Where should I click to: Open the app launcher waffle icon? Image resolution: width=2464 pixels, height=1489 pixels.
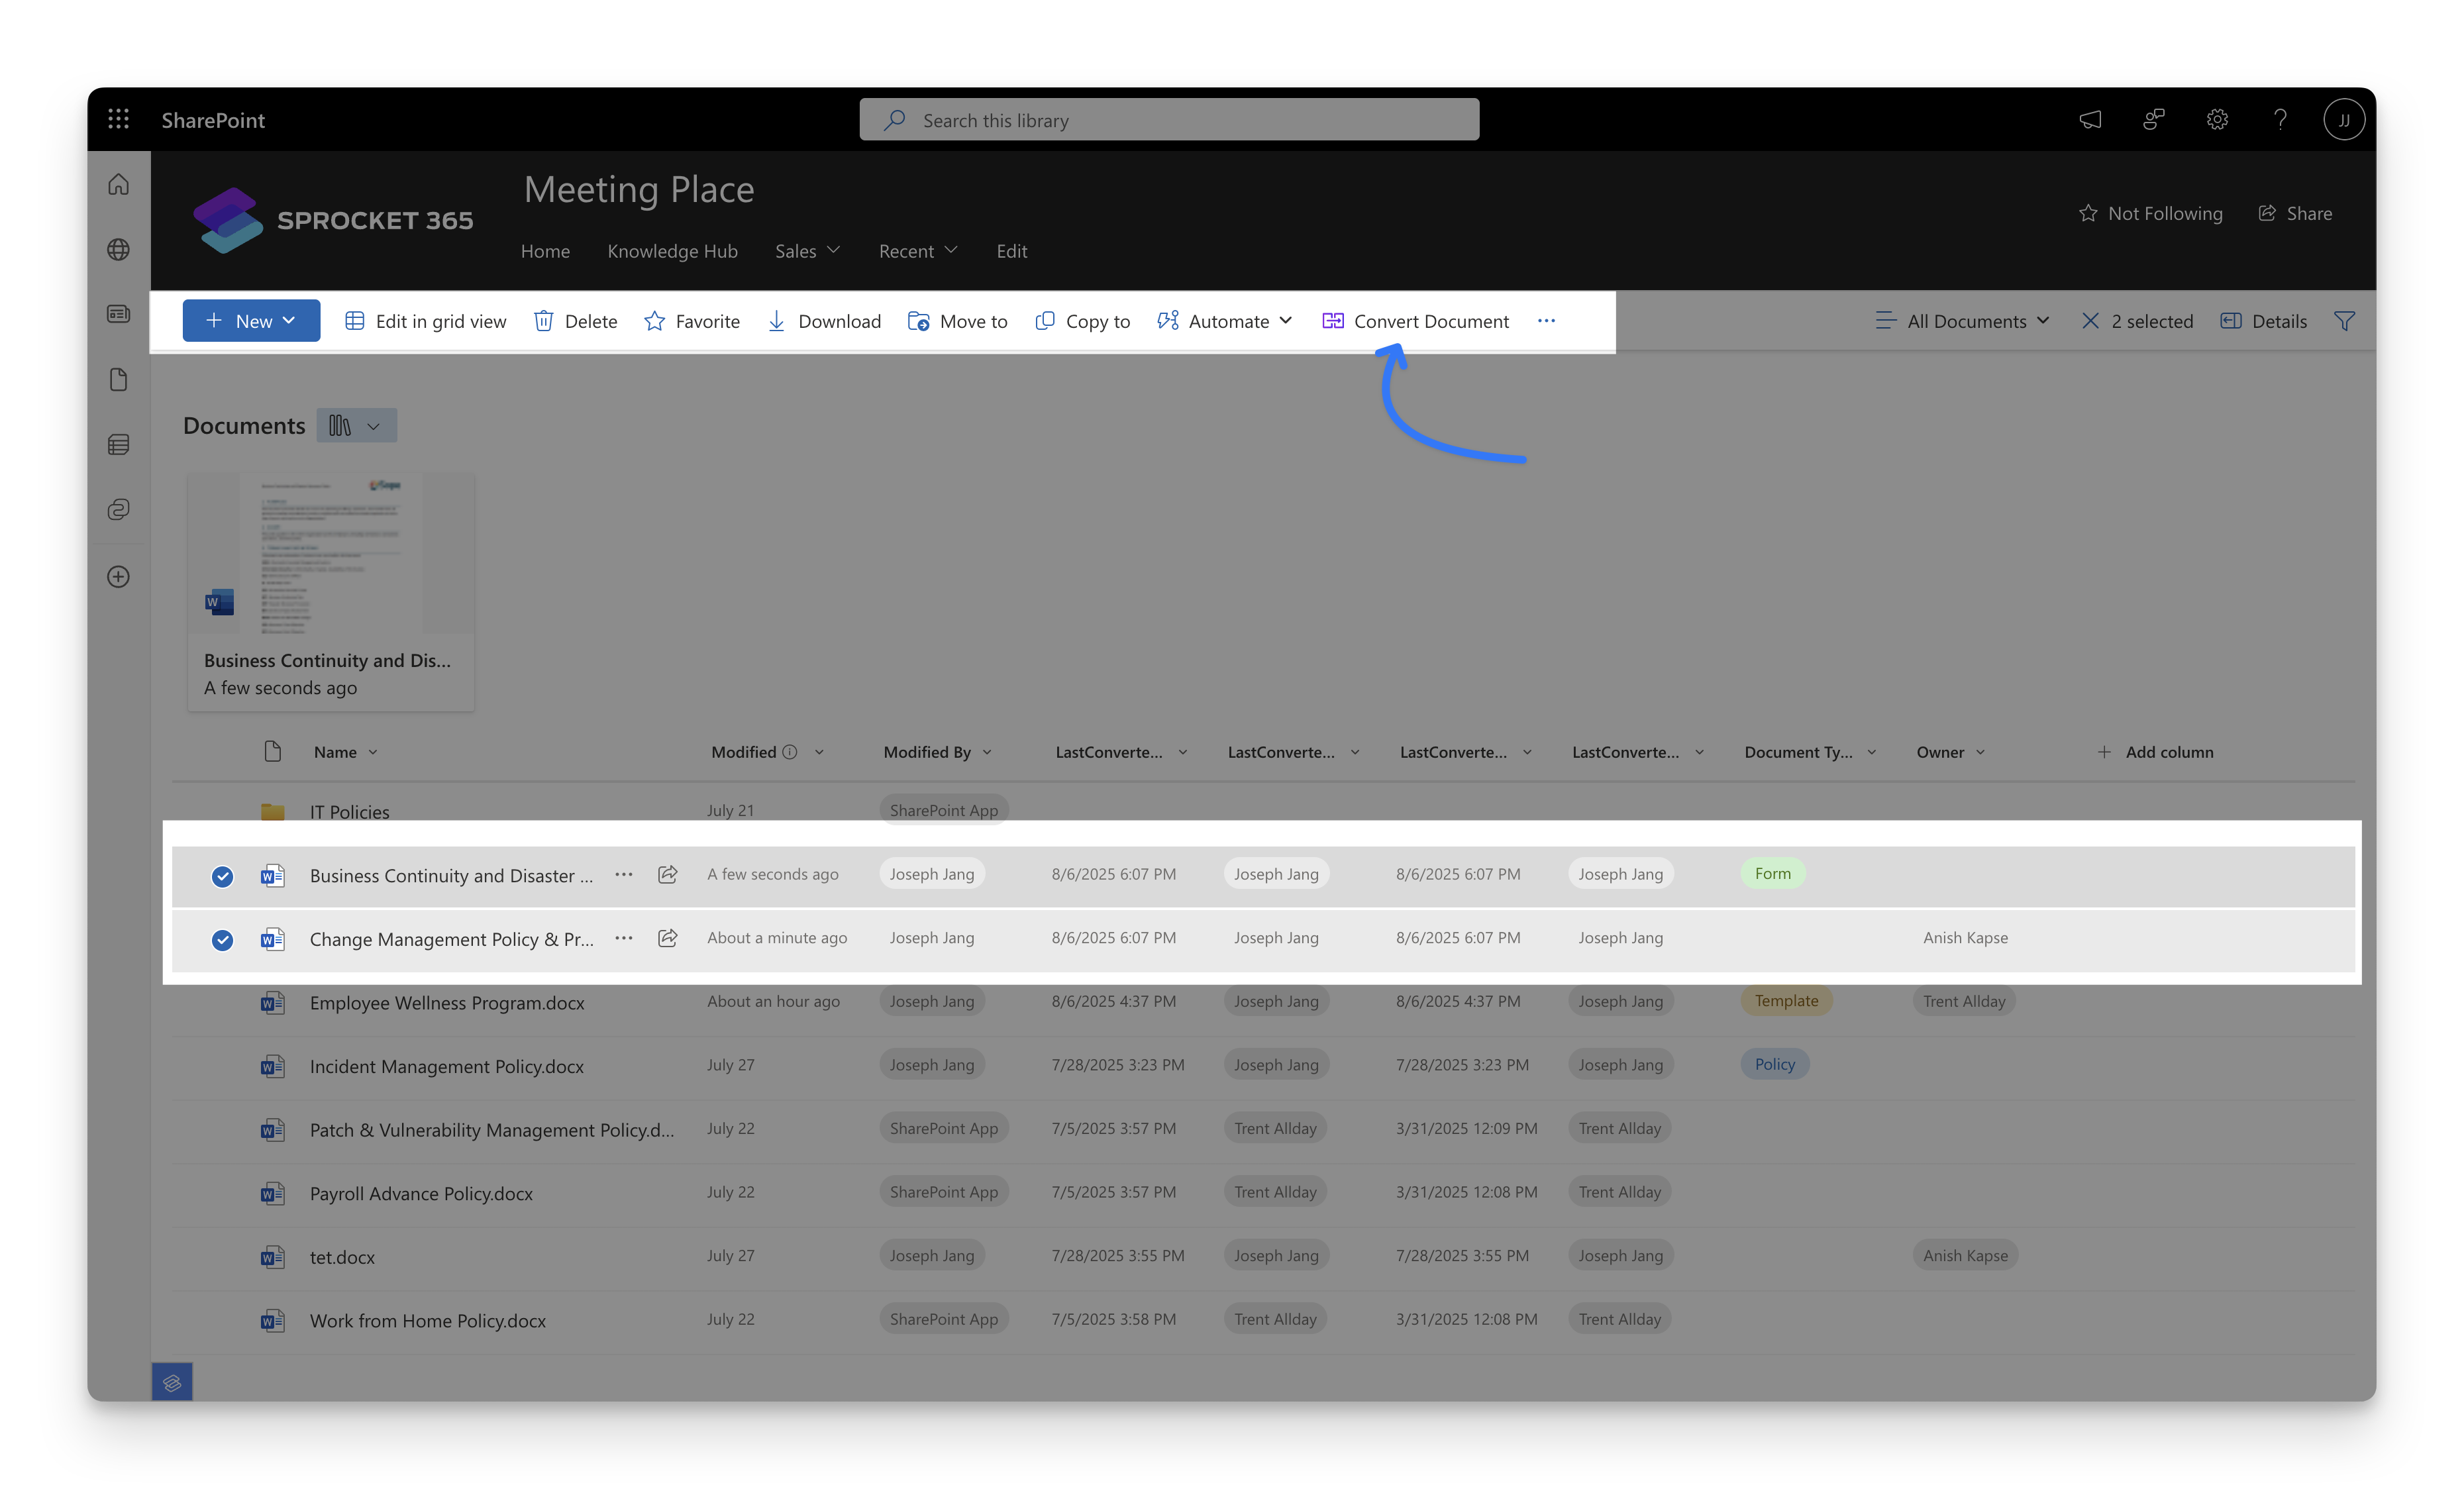pyautogui.click(x=118, y=119)
